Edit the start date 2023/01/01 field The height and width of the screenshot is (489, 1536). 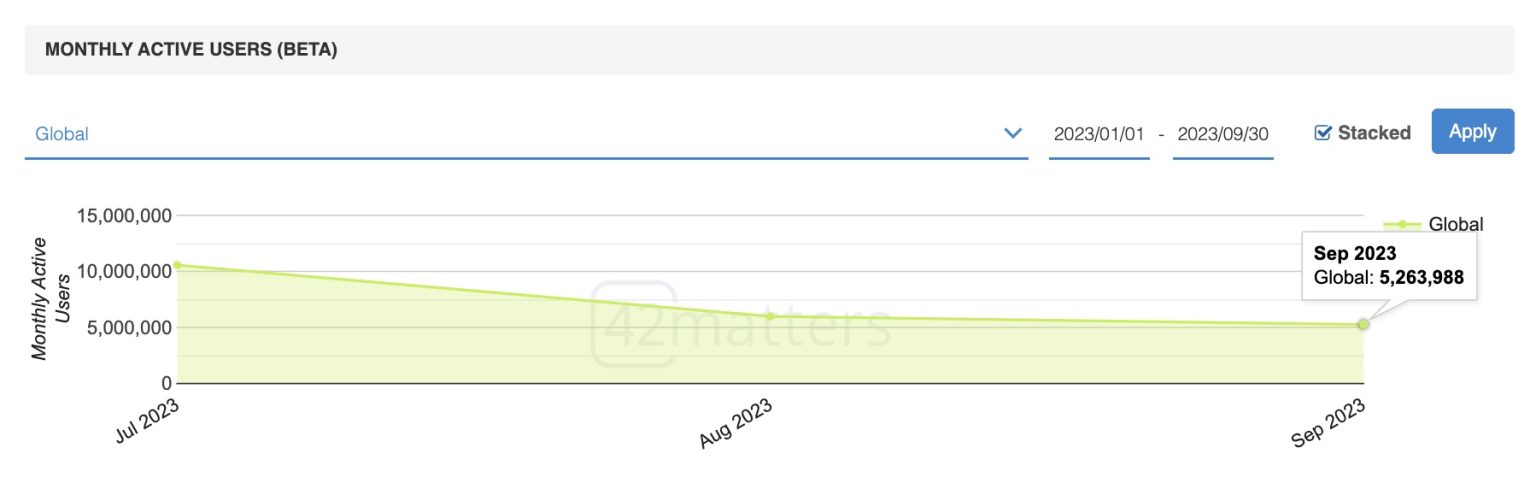click(x=1099, y=134)
